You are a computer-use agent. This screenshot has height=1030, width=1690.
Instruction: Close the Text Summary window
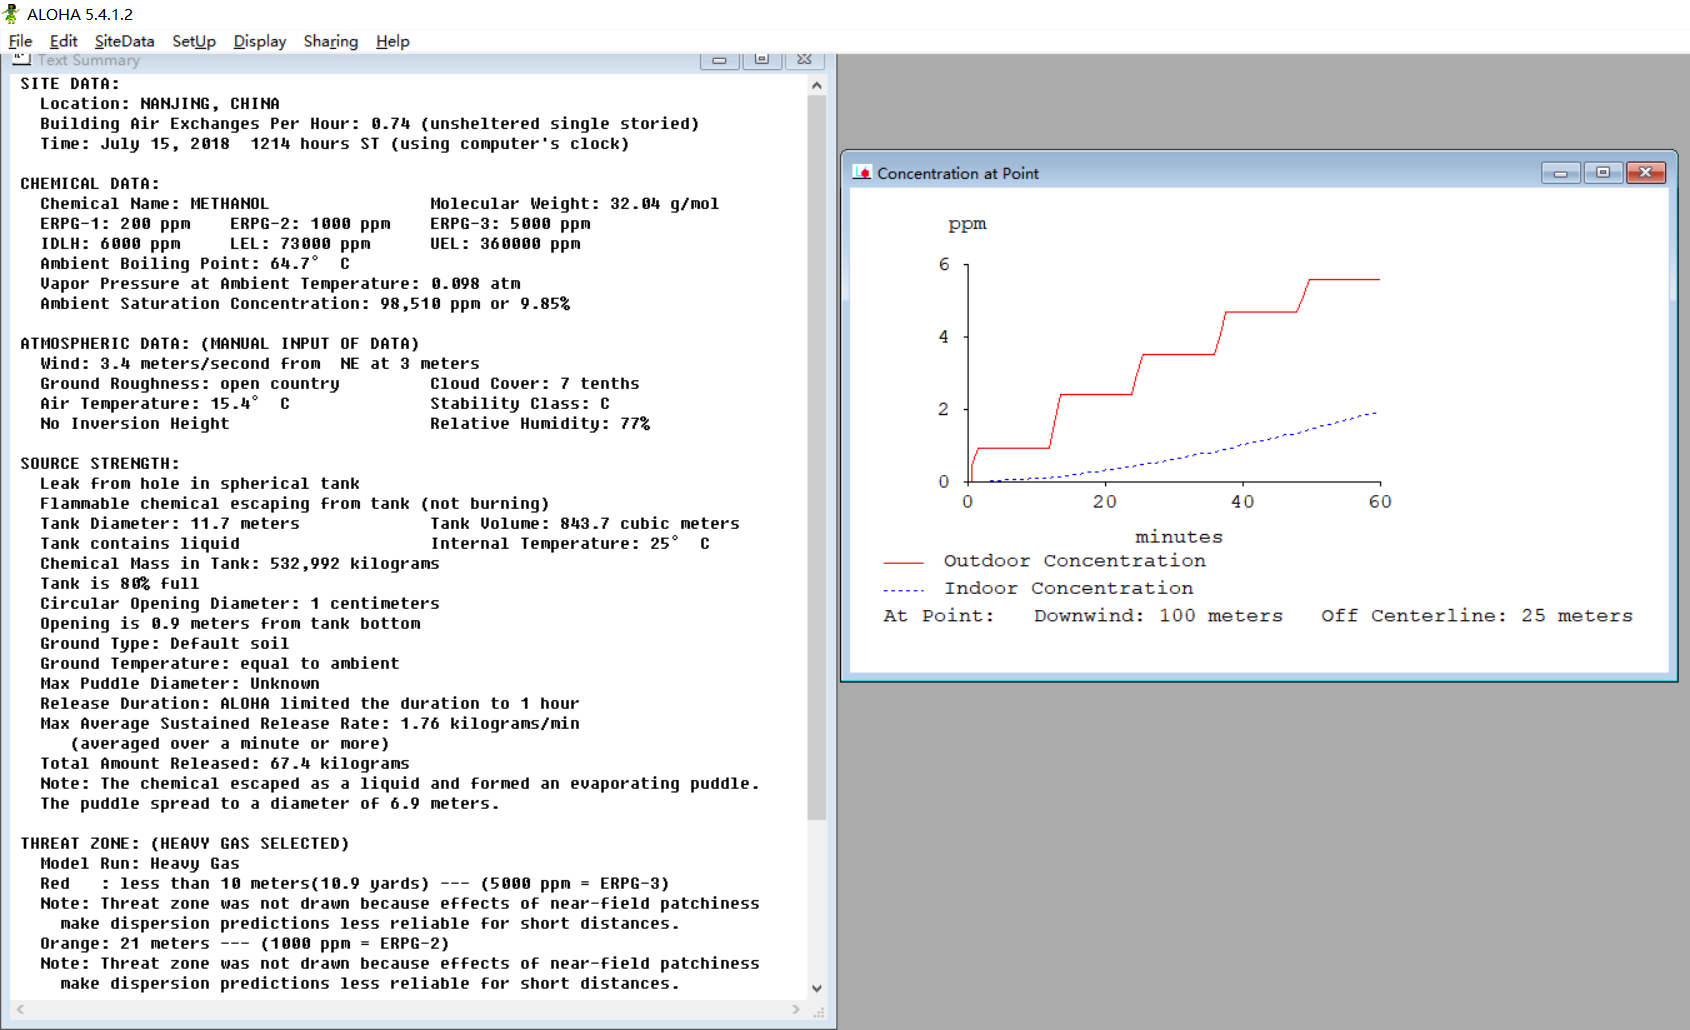[x=804, y=60]
